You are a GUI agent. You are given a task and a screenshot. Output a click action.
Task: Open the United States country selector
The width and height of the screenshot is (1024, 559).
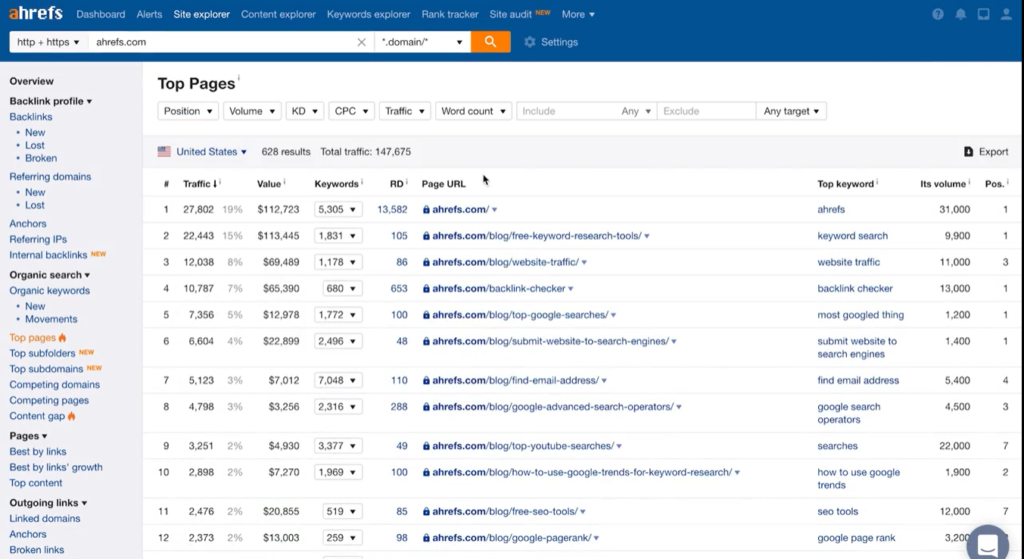tap(211, 152)
